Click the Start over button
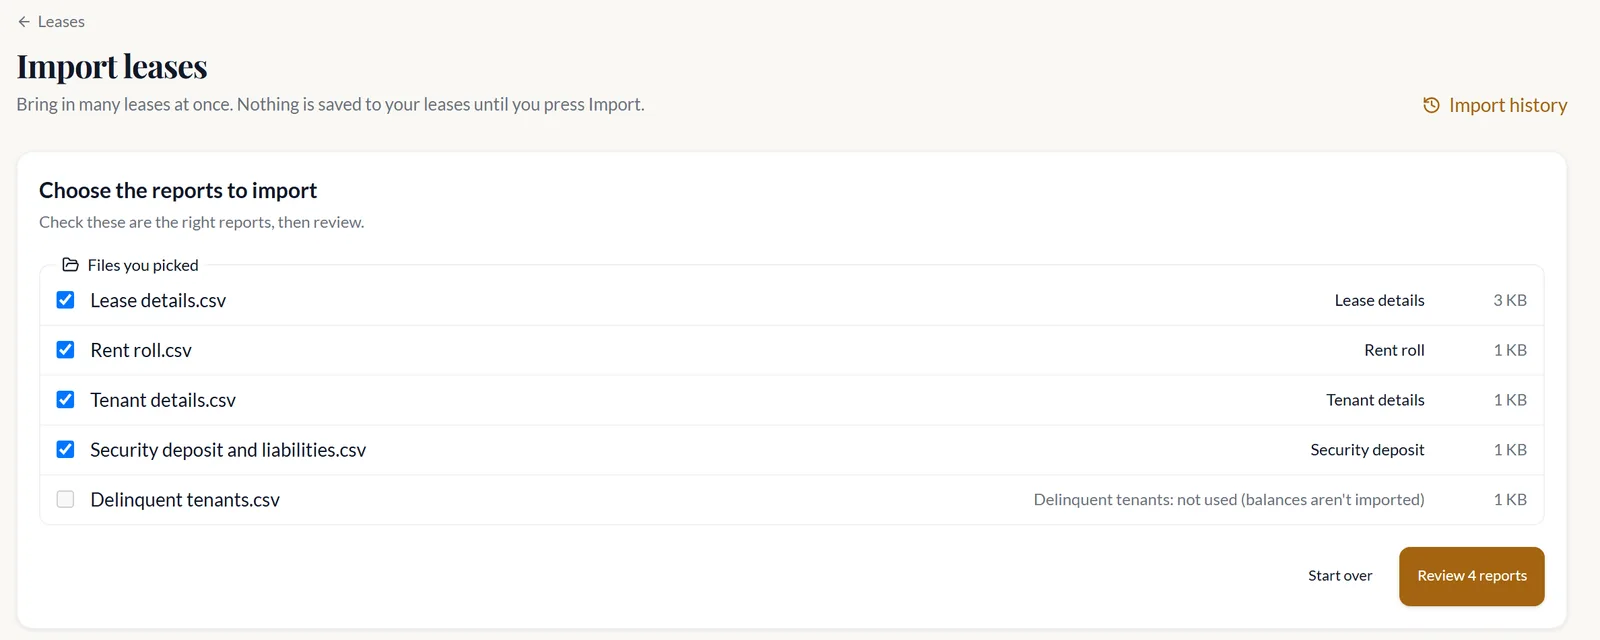1600x640 pixels. point(1340,576)
